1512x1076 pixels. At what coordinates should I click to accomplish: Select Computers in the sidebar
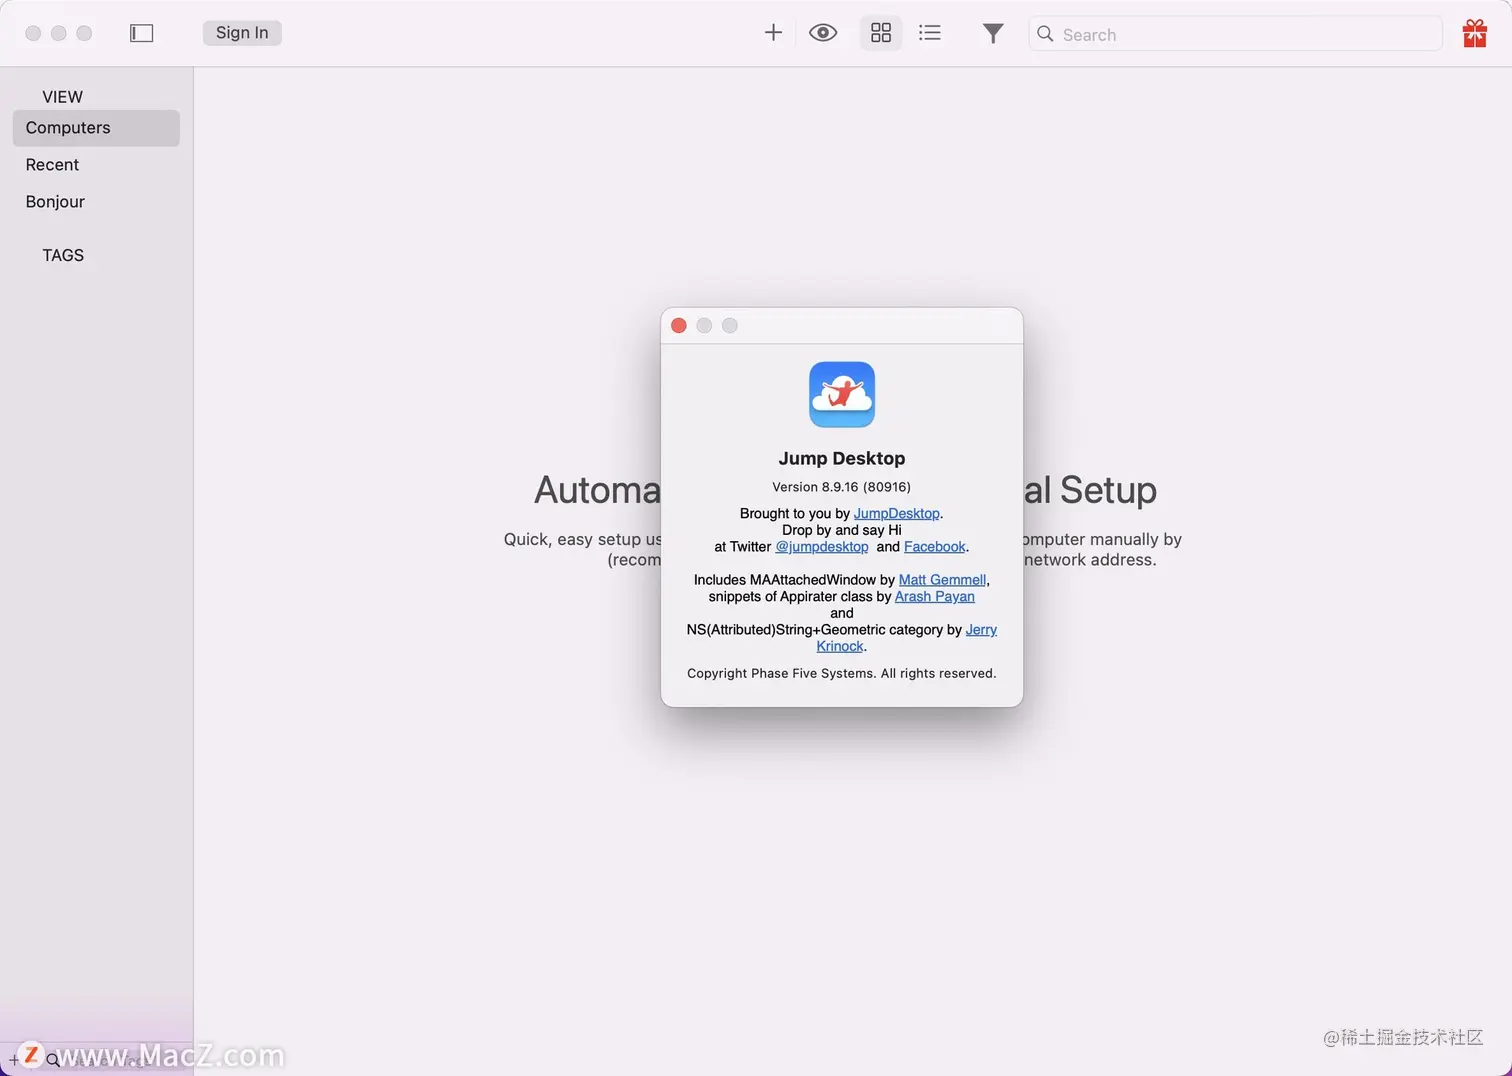[96, 128]
